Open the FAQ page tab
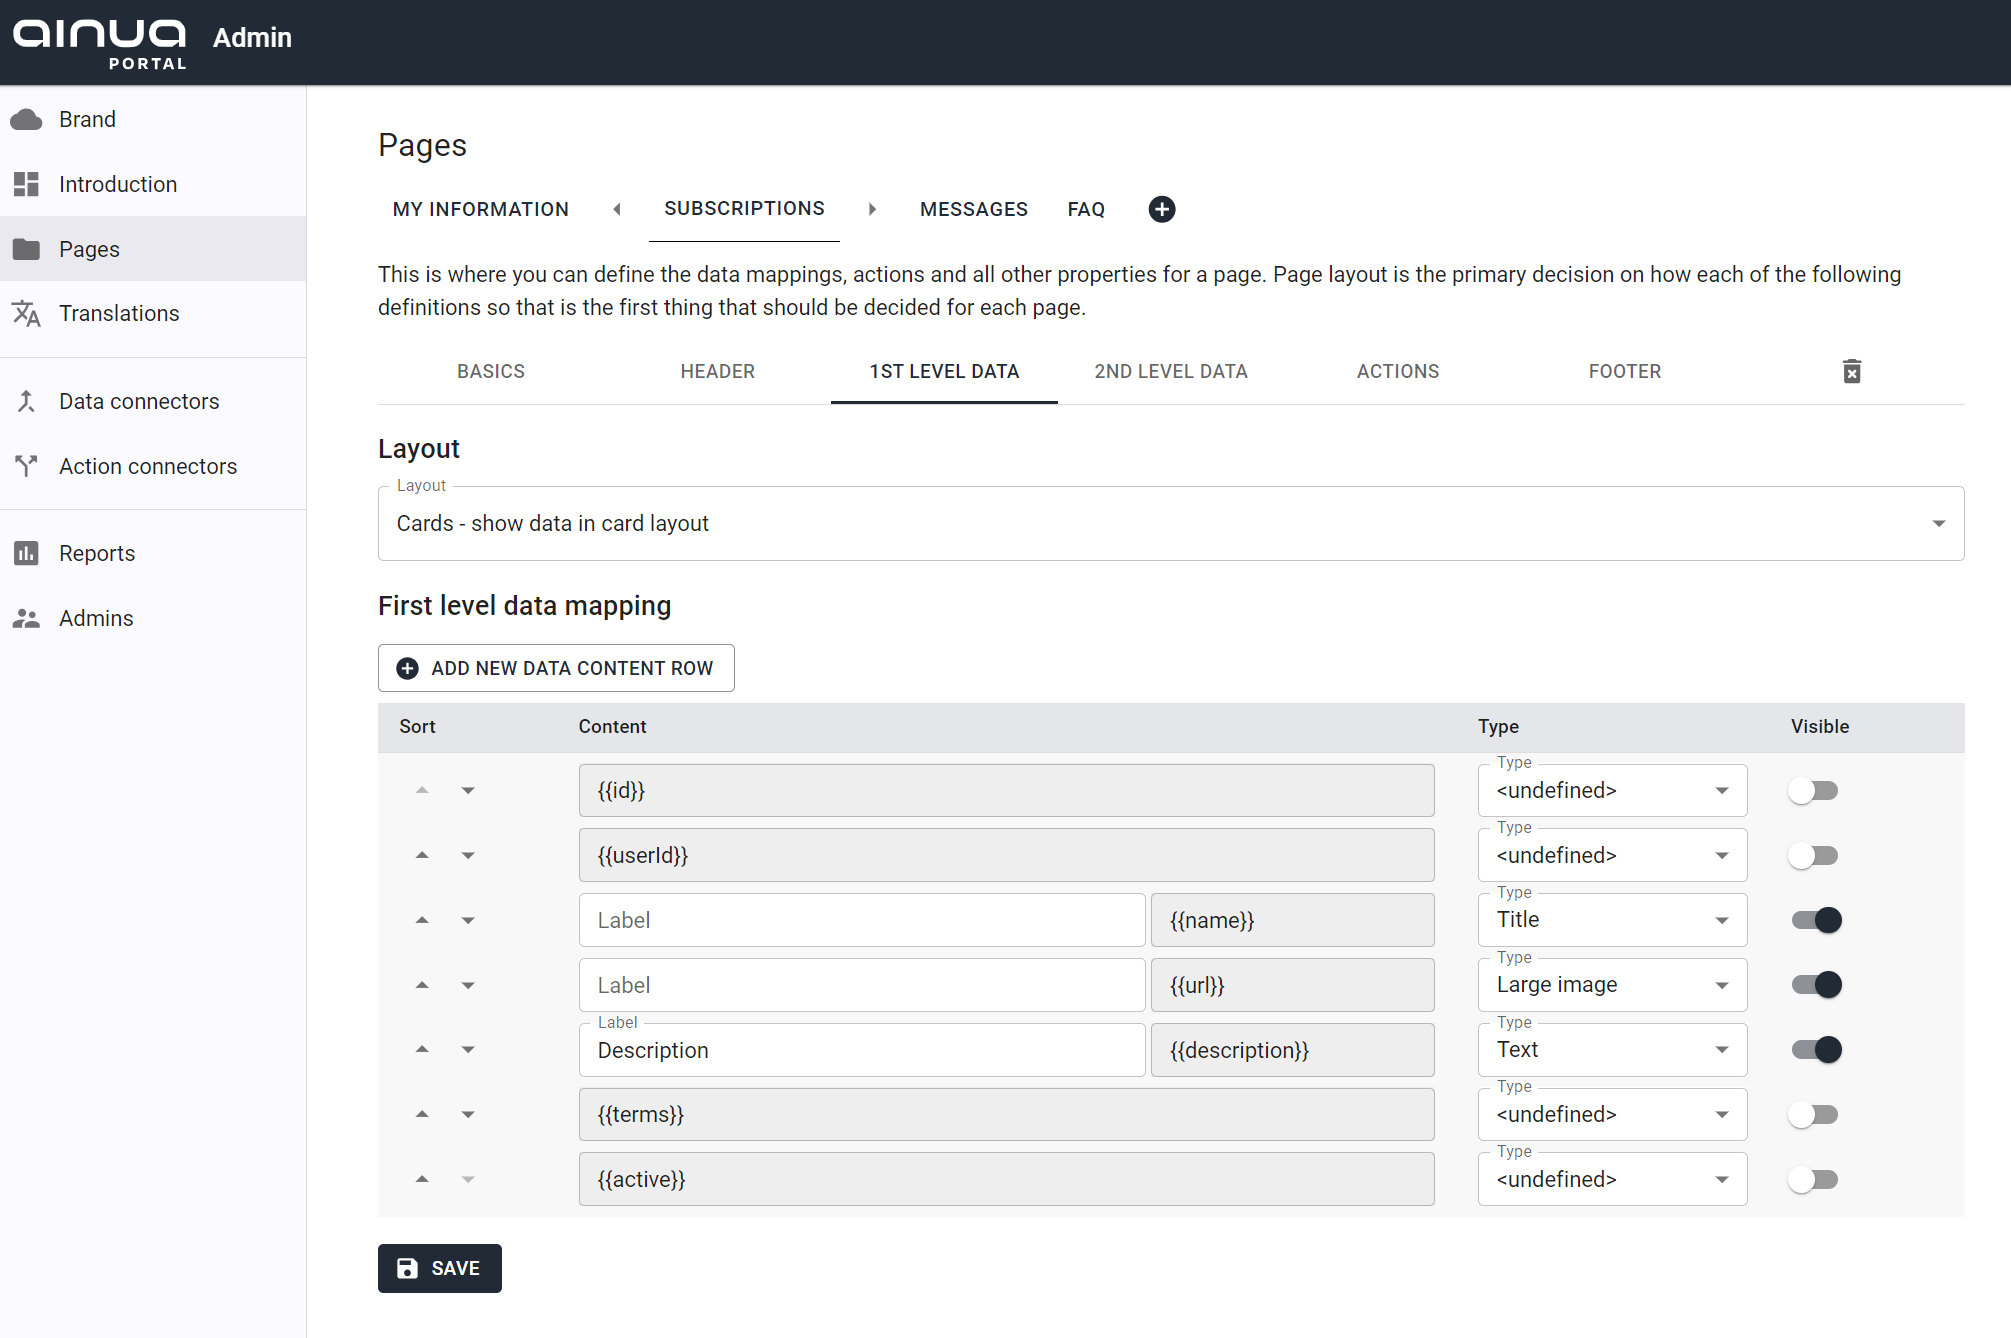 coord(1086,209)
